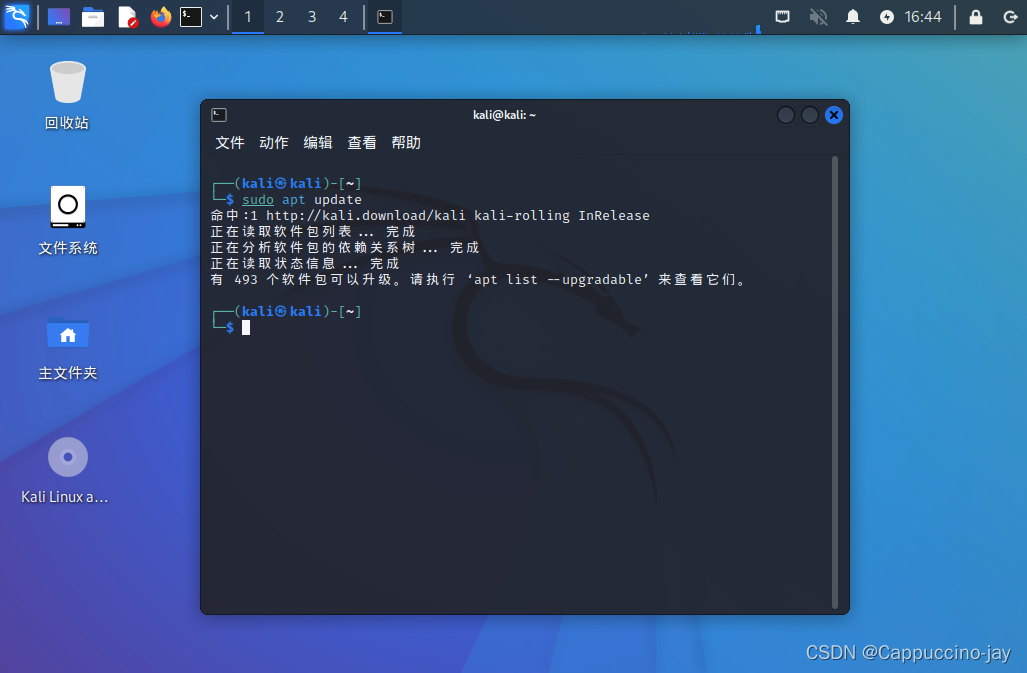Click the 正在读取软件包列表 output line
Viewport: 1027px width, 673px height.
pyautogui.click(x=313, y=232)
